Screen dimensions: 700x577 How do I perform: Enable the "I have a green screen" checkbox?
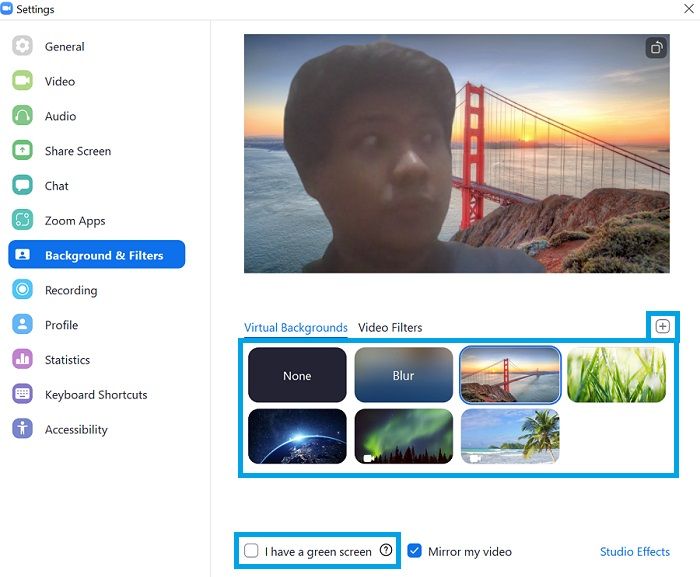pyautogui.click(x=251, y=551)
